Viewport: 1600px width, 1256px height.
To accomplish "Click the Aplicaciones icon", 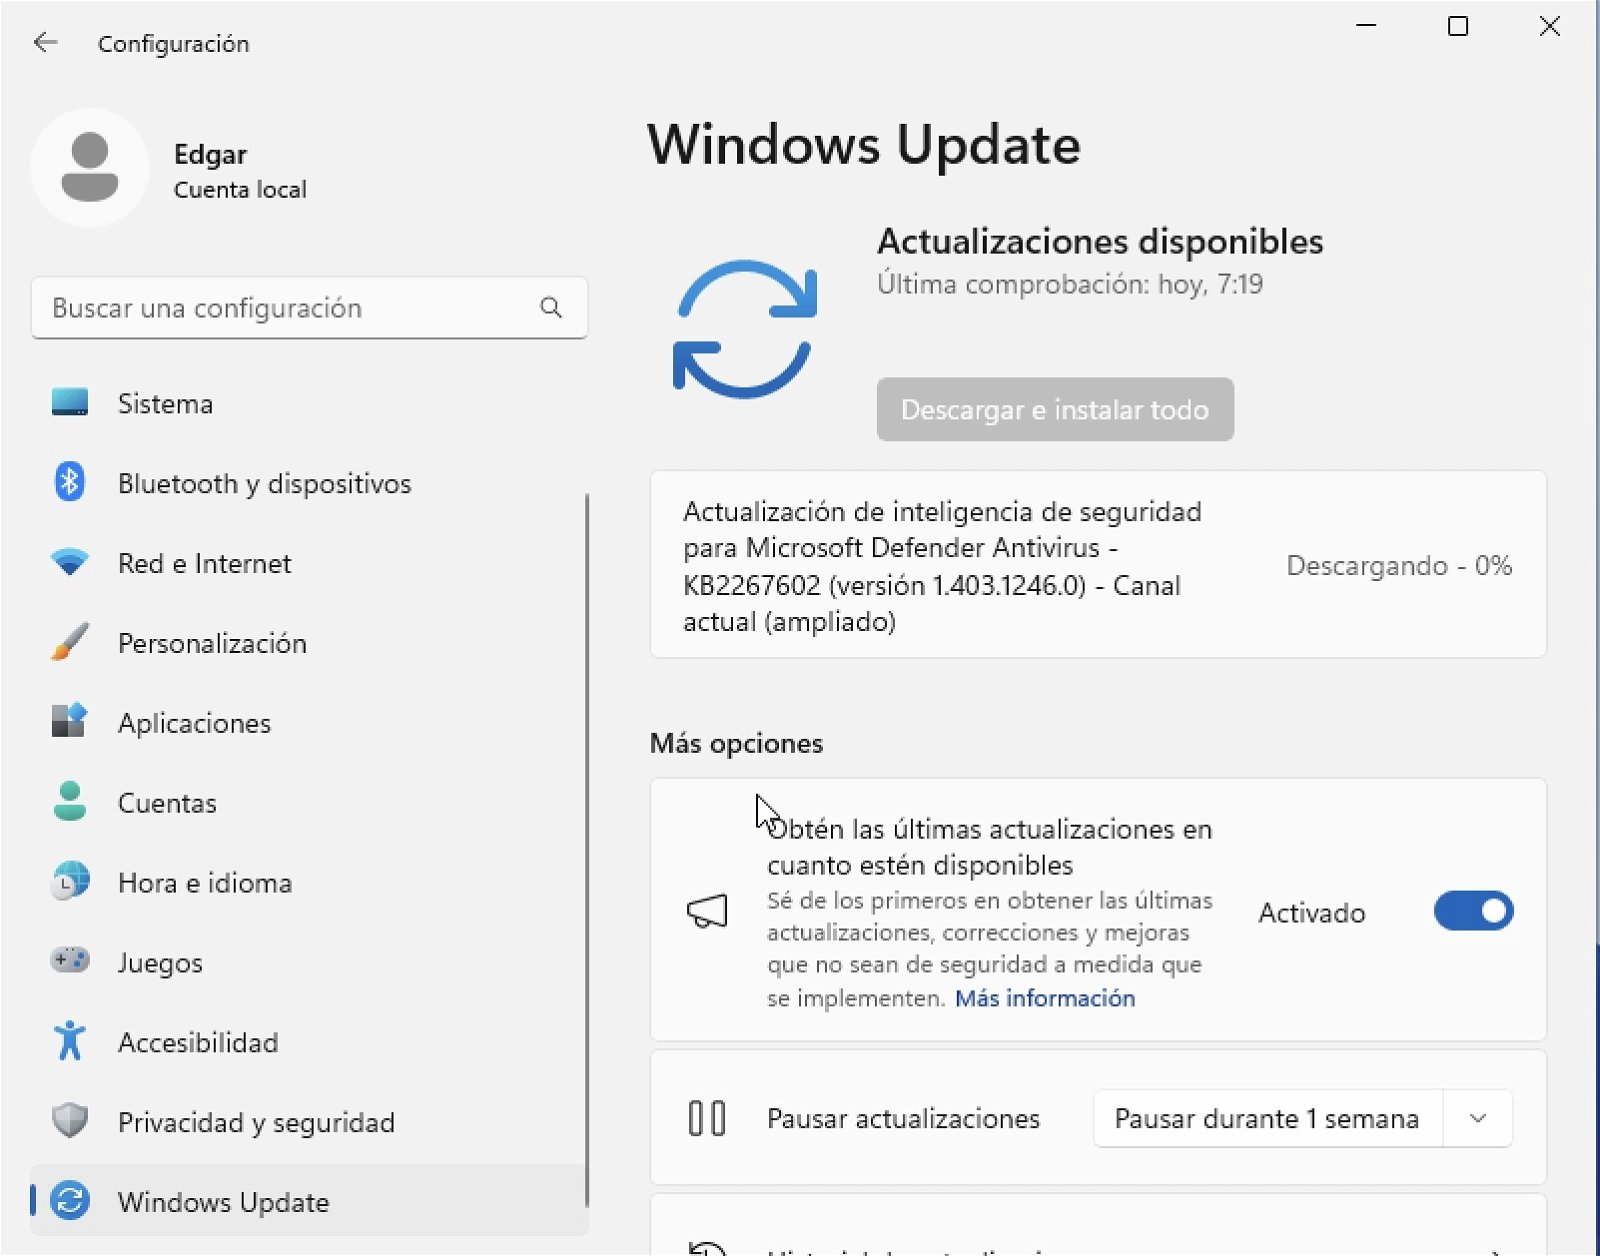I will (x=70, y=721).
